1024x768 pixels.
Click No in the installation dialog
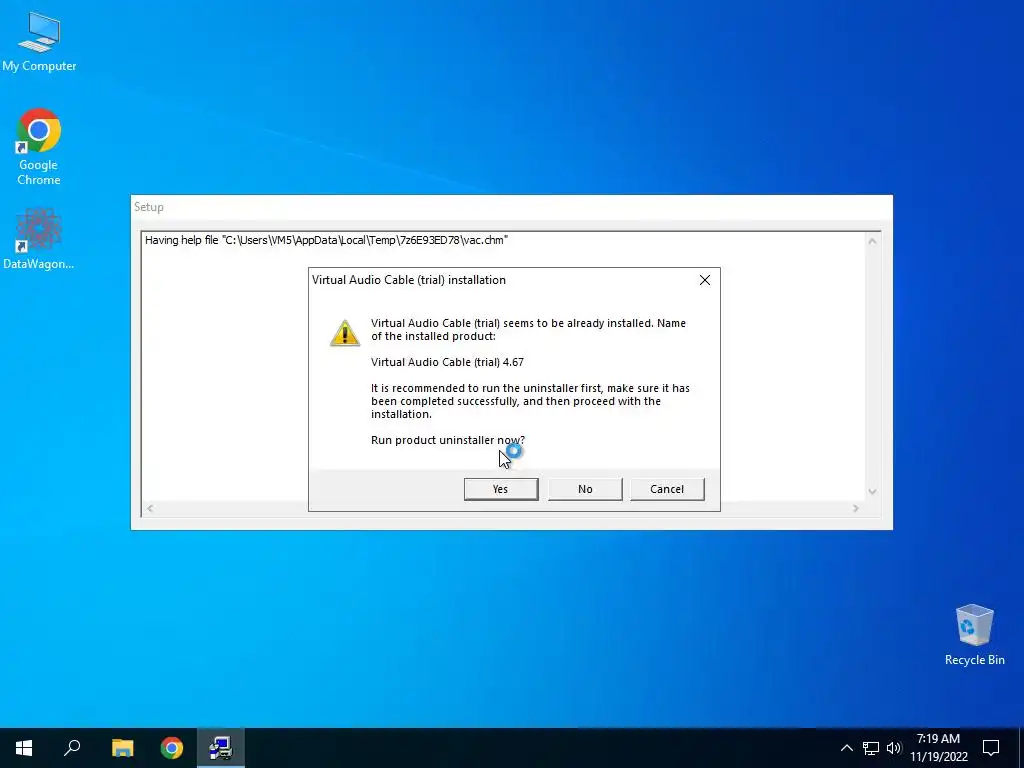click(585, 489)
